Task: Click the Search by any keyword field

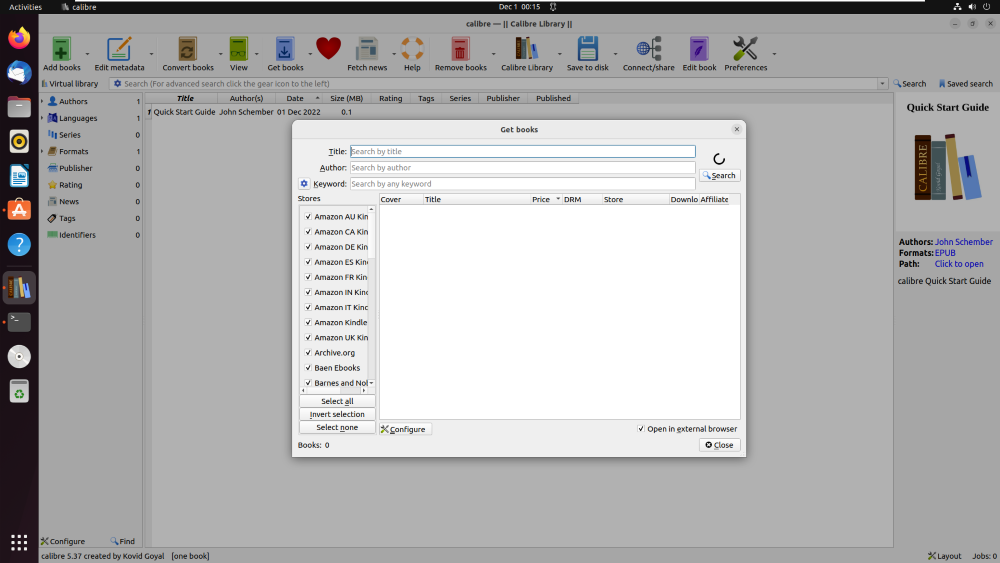Action: [522, 184]
